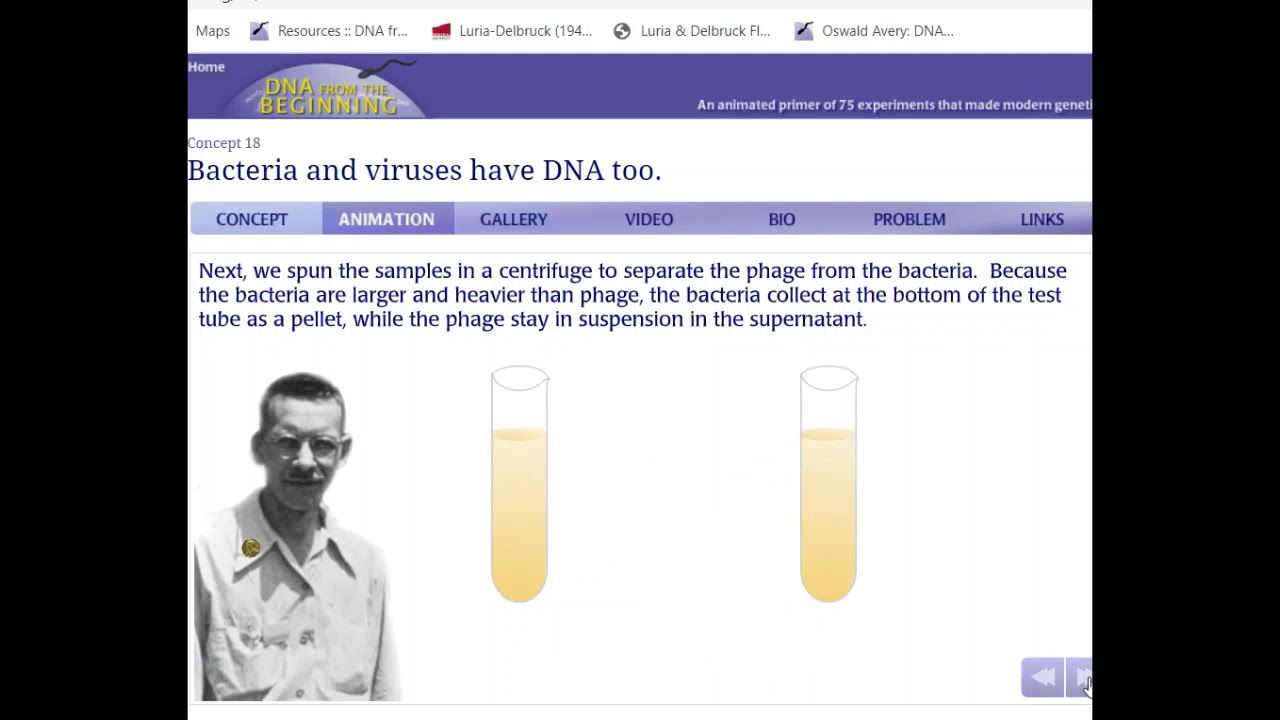Open the Maps bookmark
1280x720 pixels.
(x=212, y=31)
